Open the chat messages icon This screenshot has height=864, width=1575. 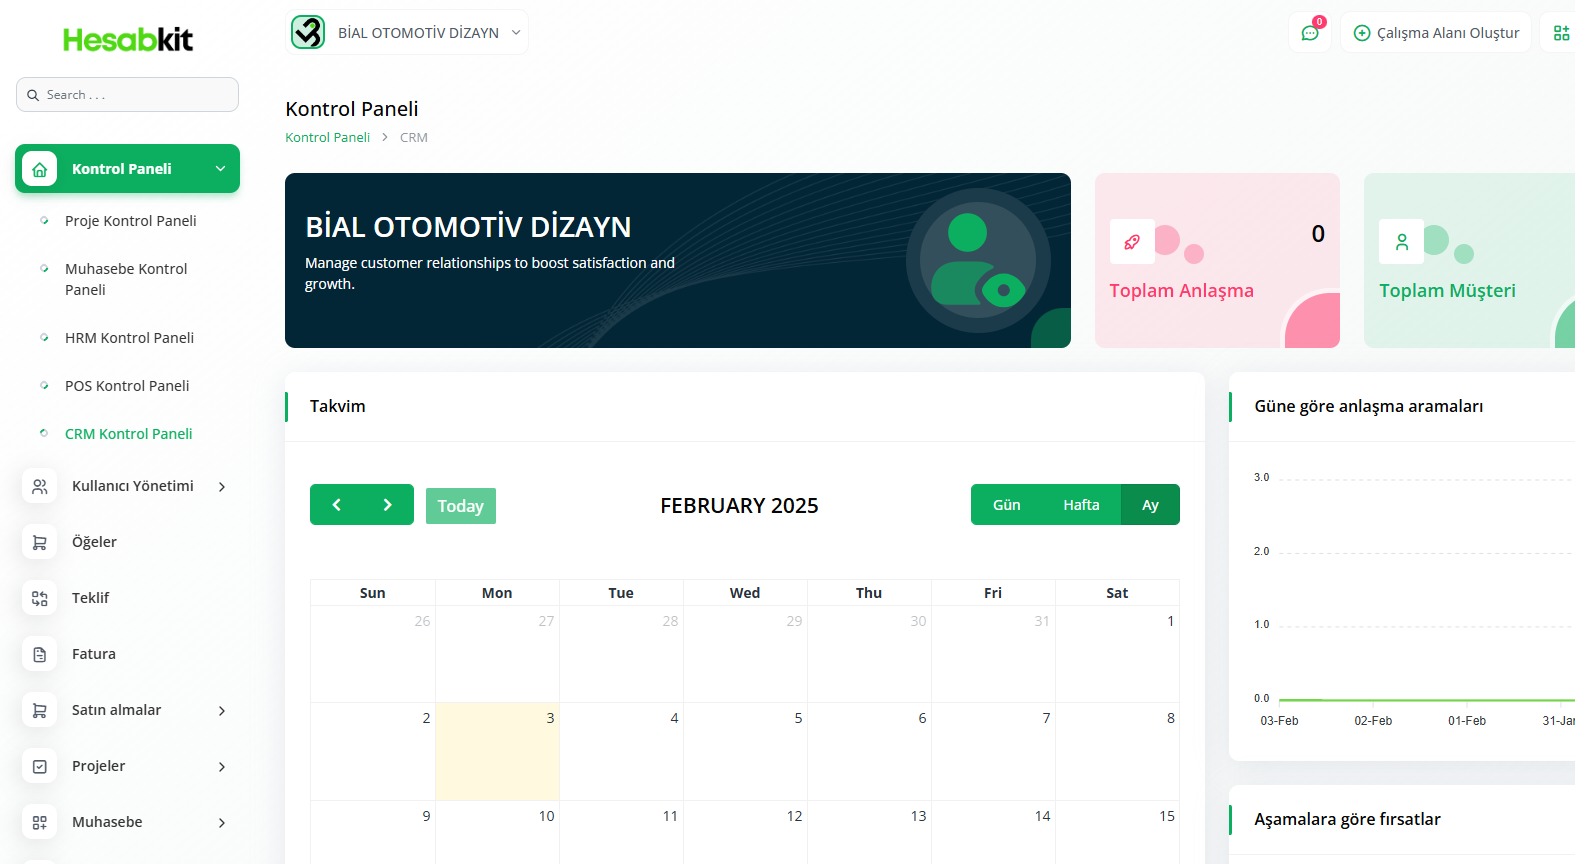[1310, 33]
